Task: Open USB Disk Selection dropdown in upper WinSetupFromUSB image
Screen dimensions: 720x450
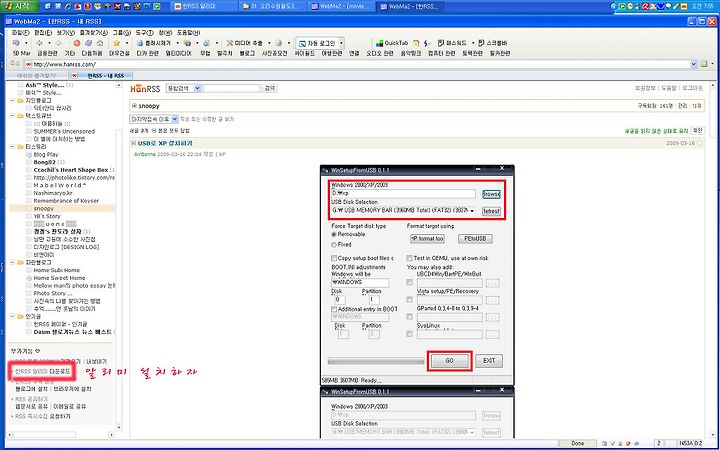Action: tap(472, 210)
